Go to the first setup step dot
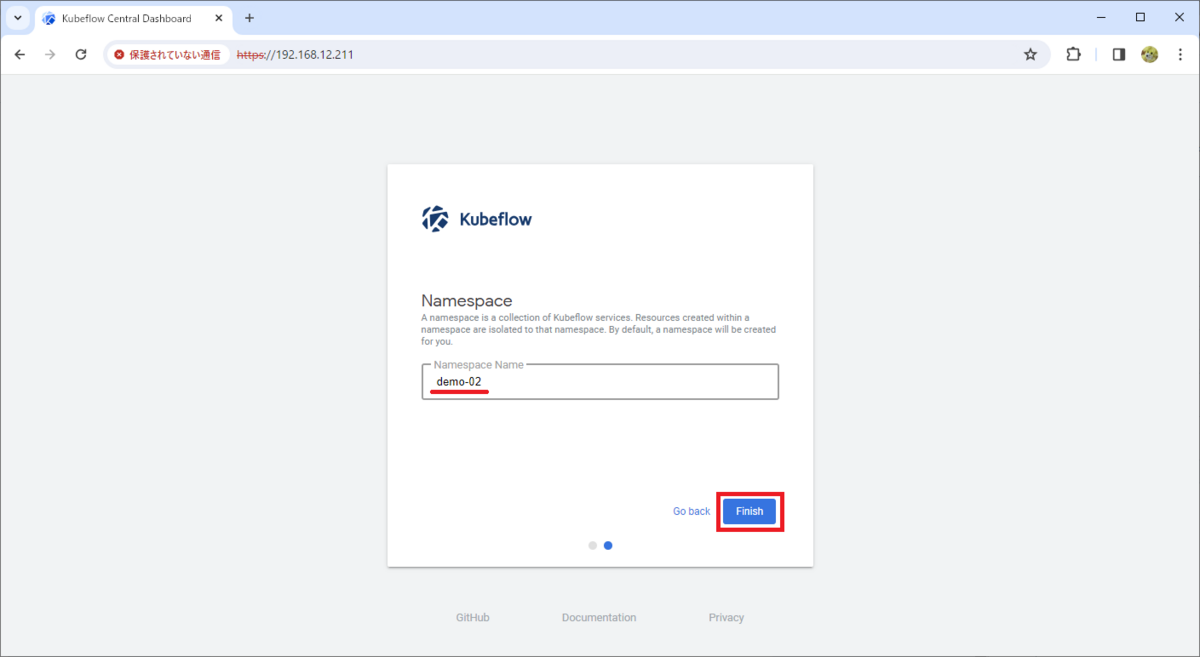 pyautogui.click(x=593, y=545)
